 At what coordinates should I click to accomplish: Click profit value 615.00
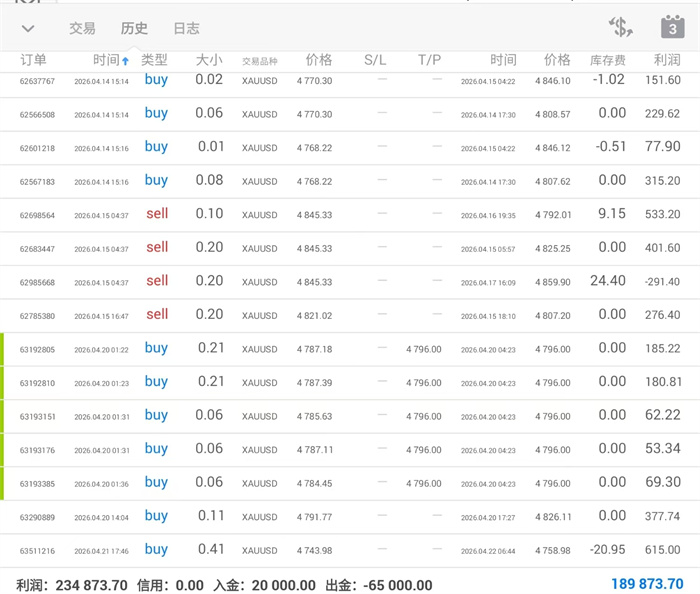click(x=662, y=550)
